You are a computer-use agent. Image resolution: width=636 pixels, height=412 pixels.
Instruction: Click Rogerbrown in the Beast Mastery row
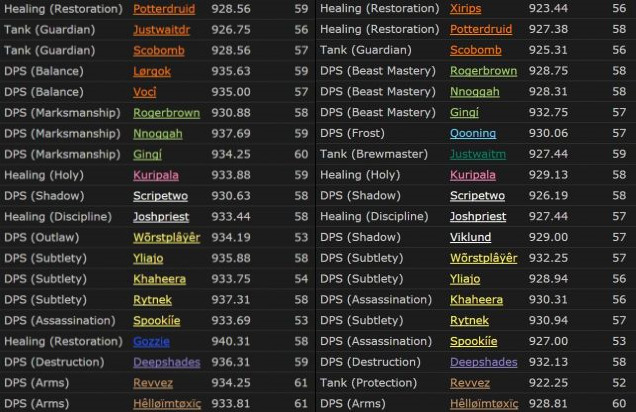tap(483, 71)
